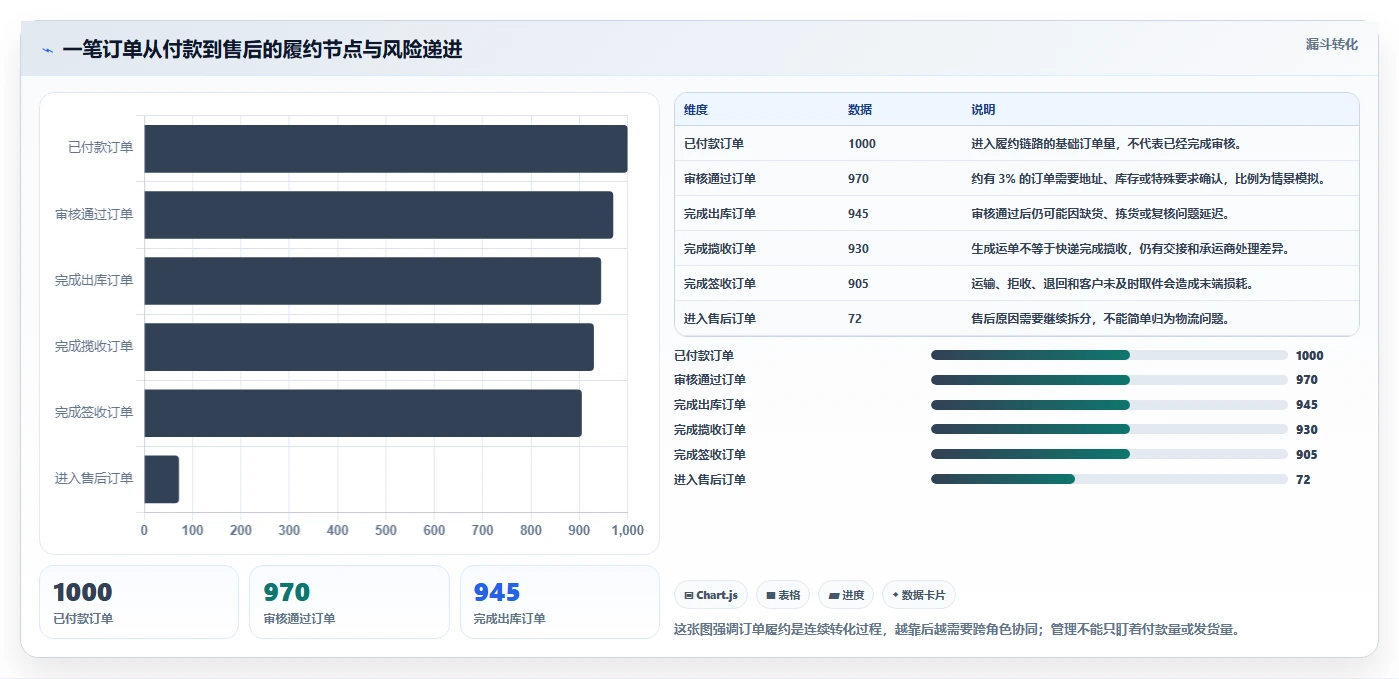Click the note starting 审核通过后仍可能因缺货
1399x679 pixels.
pyautogui.click(x=1101, y=214)
